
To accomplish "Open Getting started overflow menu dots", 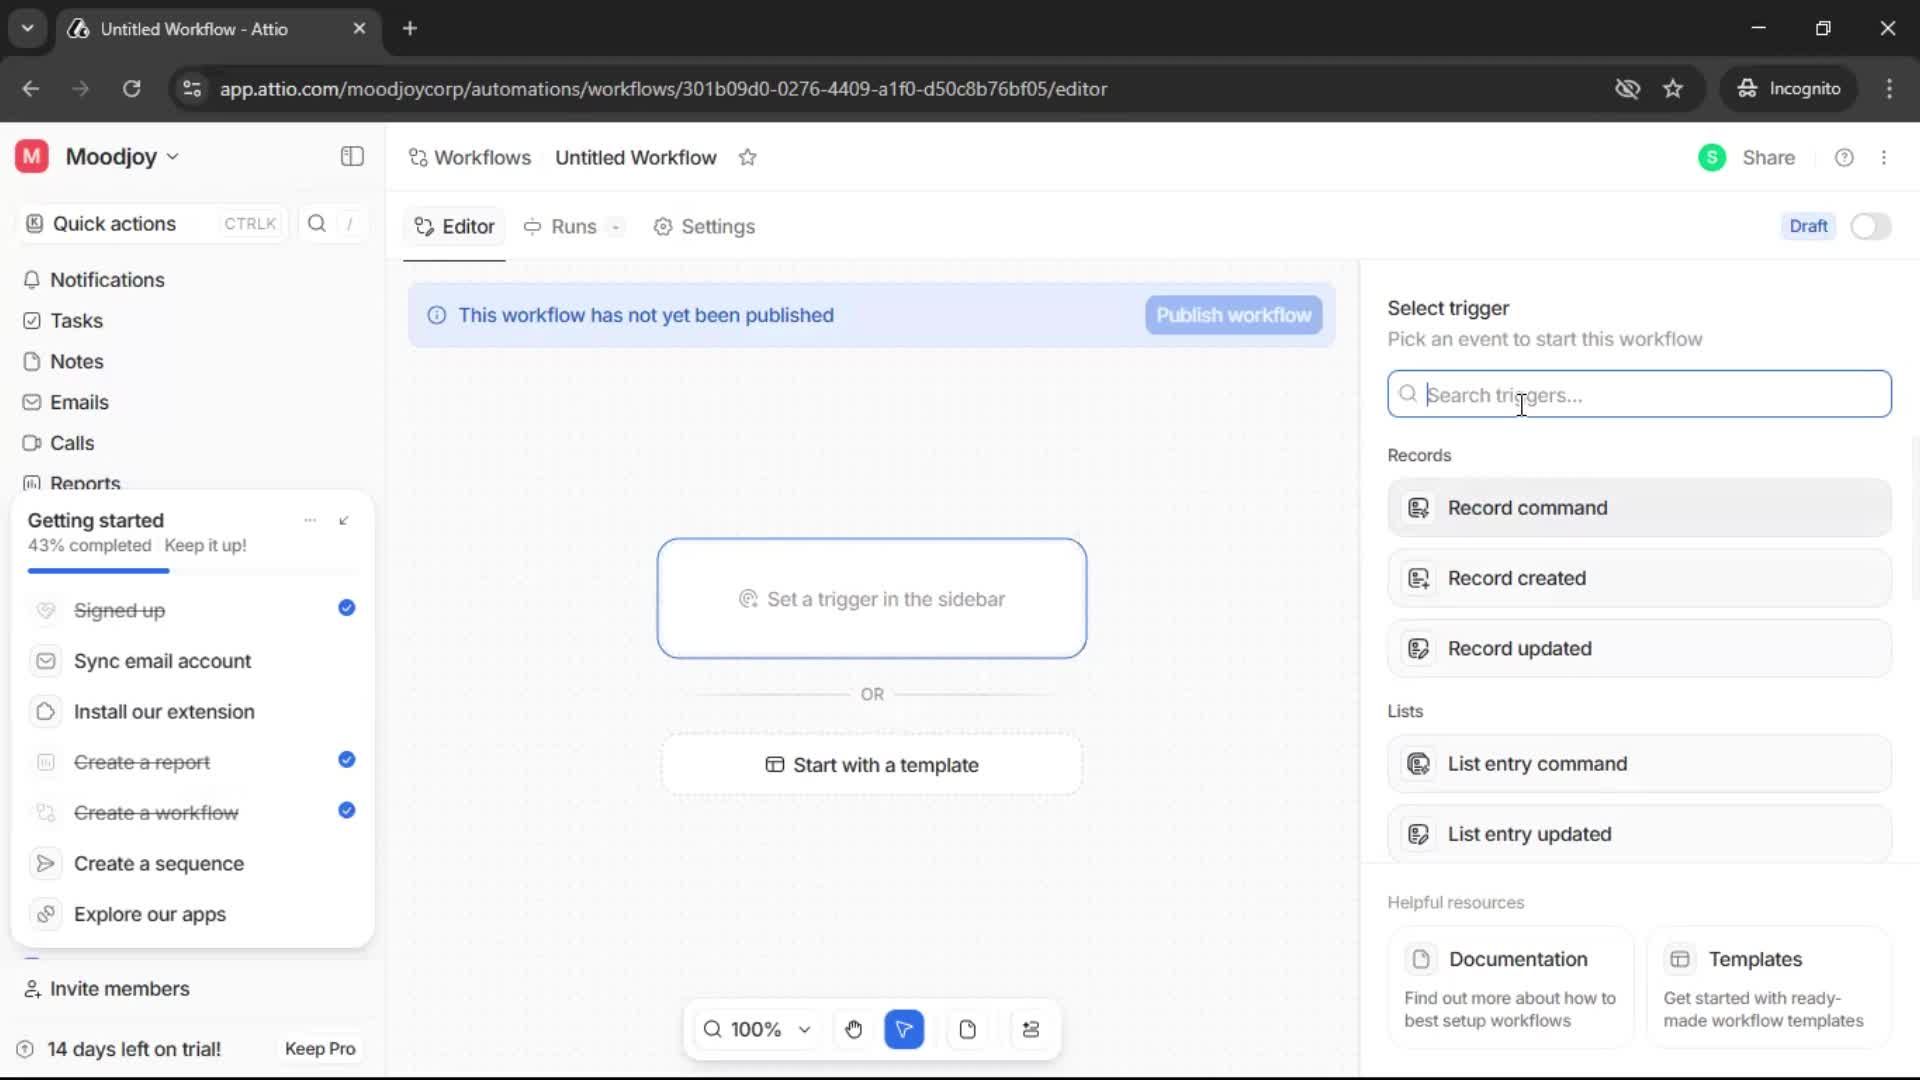I will pos(310,520).
